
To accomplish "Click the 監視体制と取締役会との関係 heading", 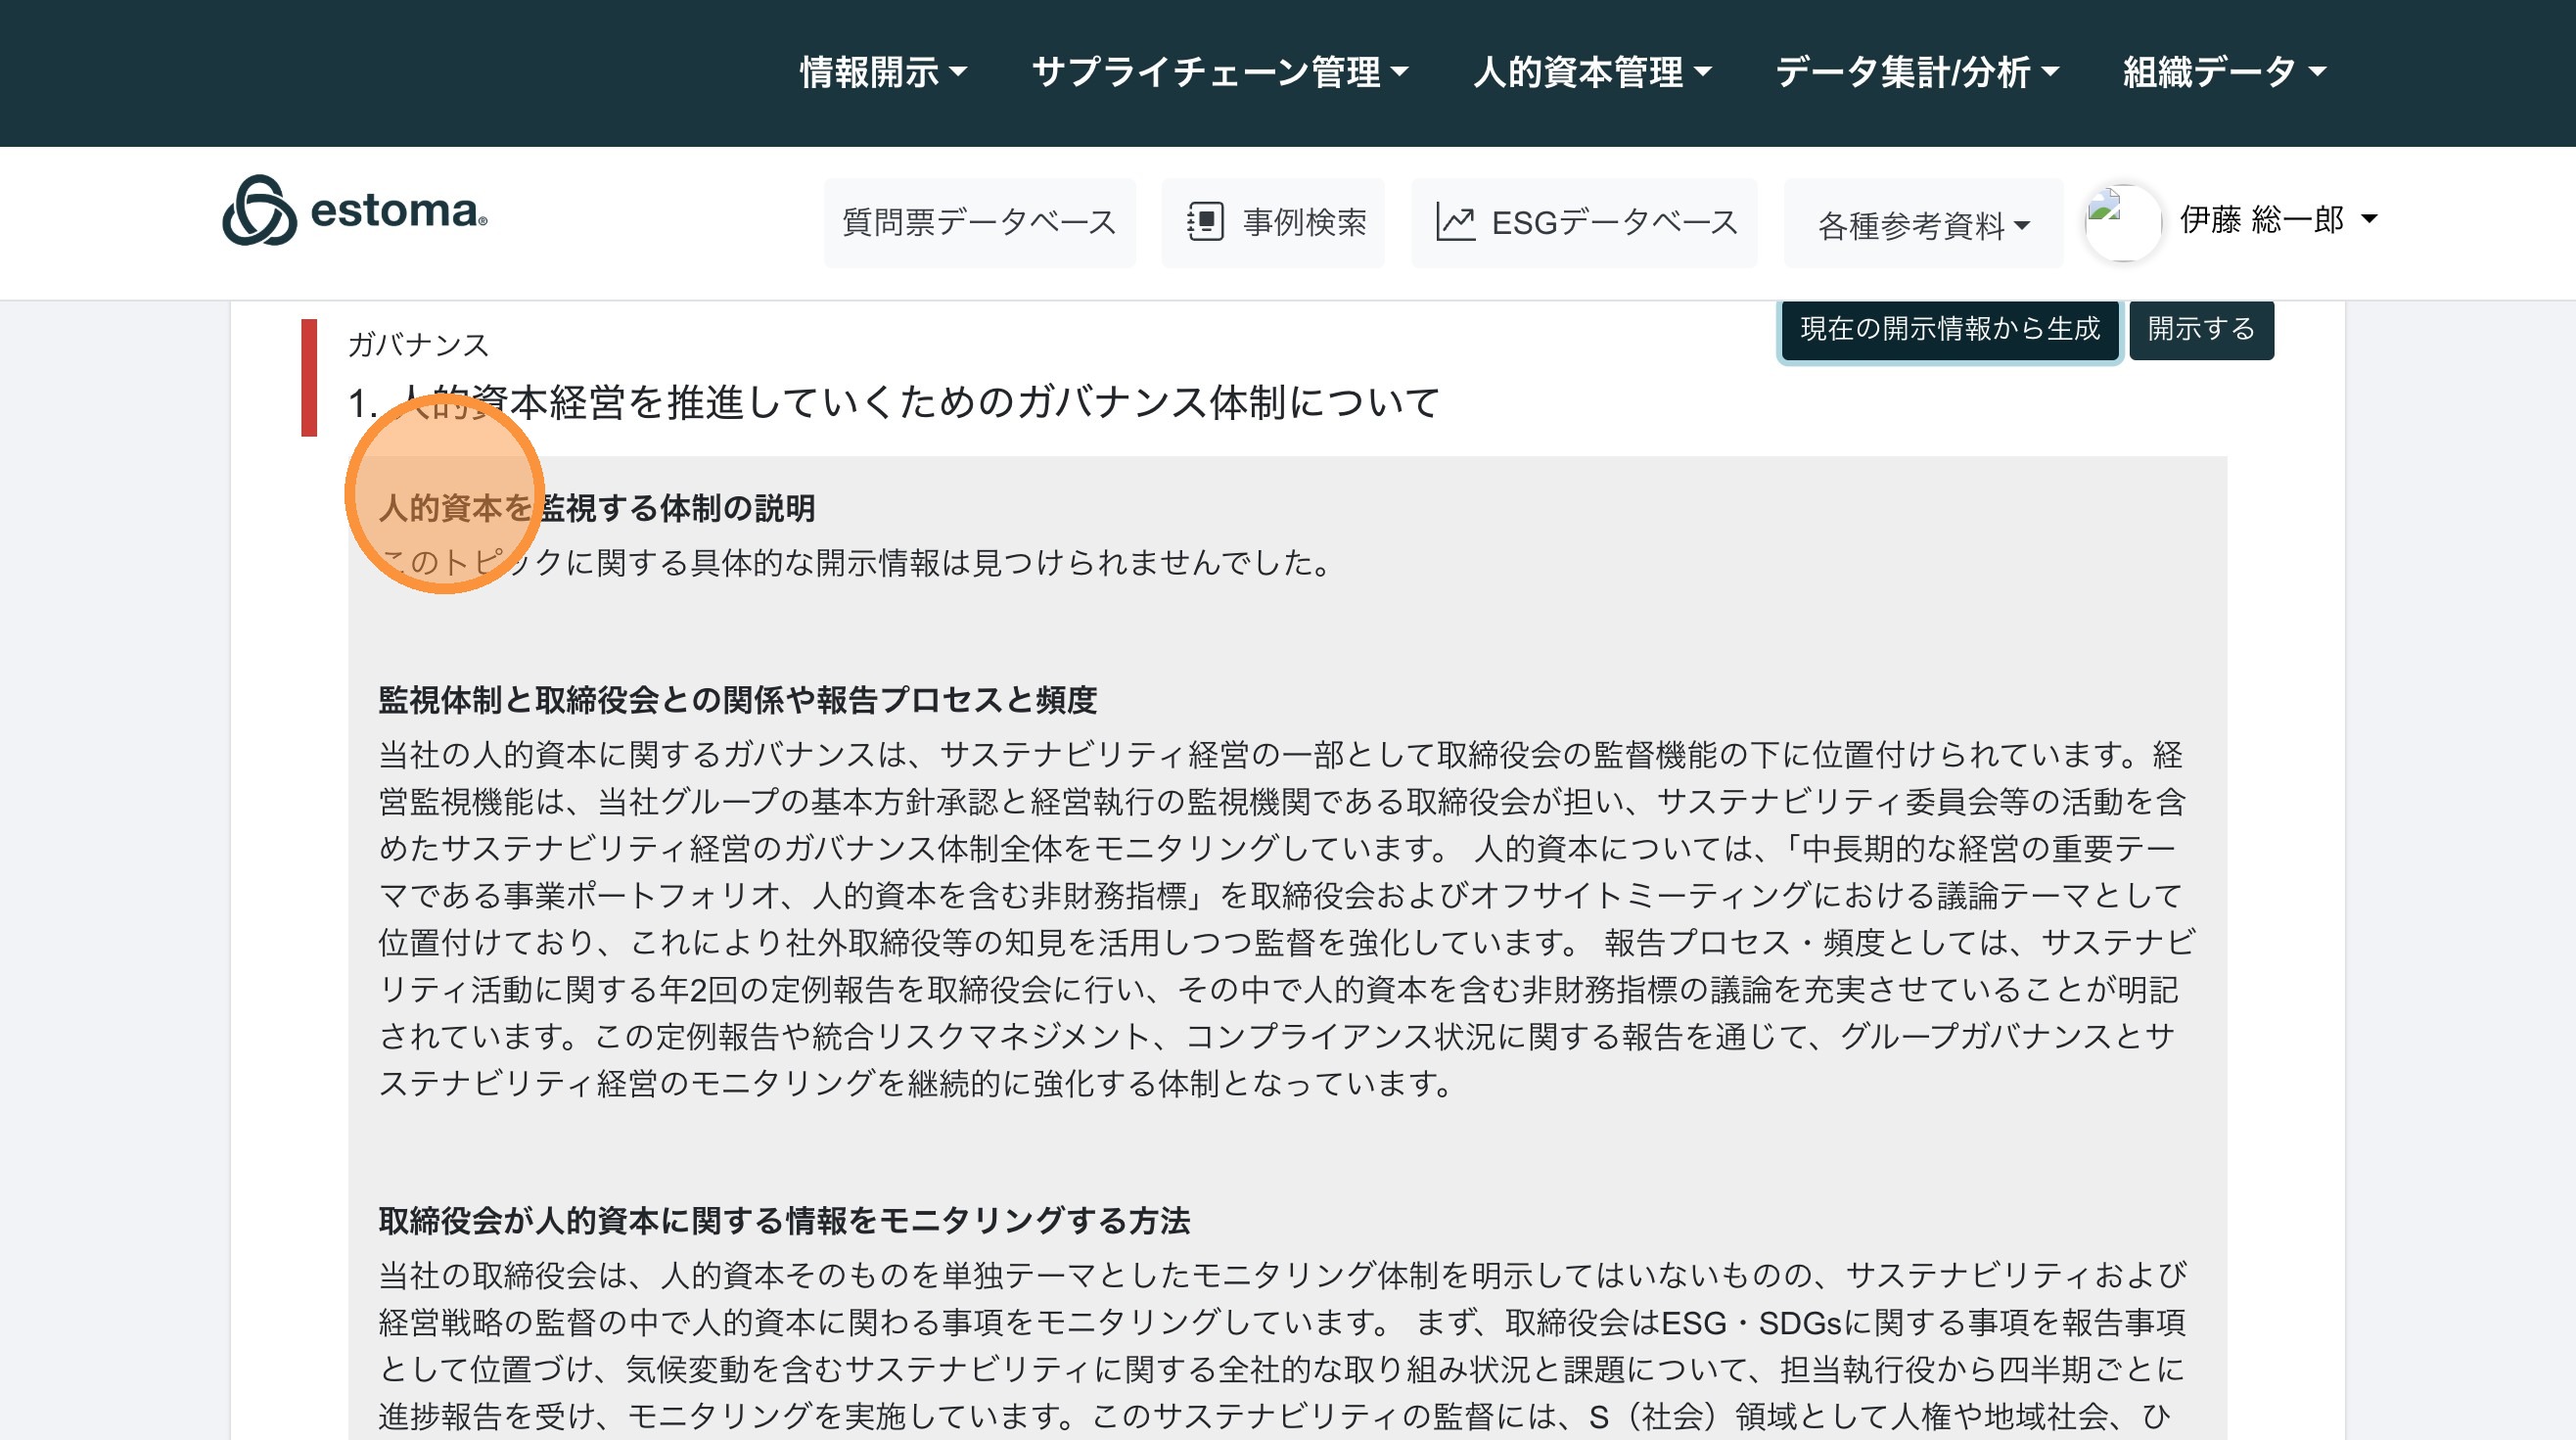I will click(737, 700).
